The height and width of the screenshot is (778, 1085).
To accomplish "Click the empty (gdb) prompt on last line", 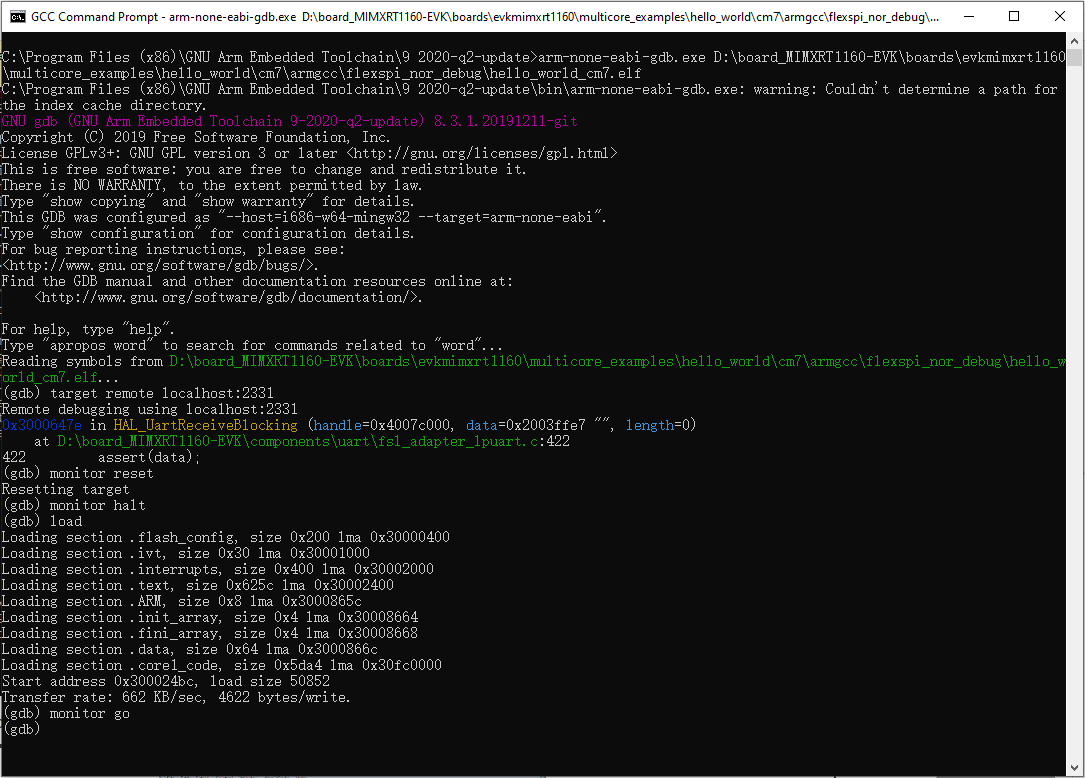I will (21, 729).
